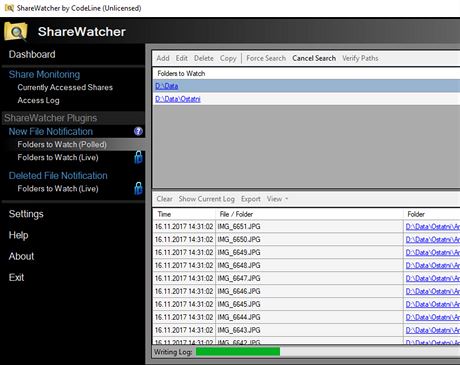Open Share Monitoring section

tap(44, 74)
